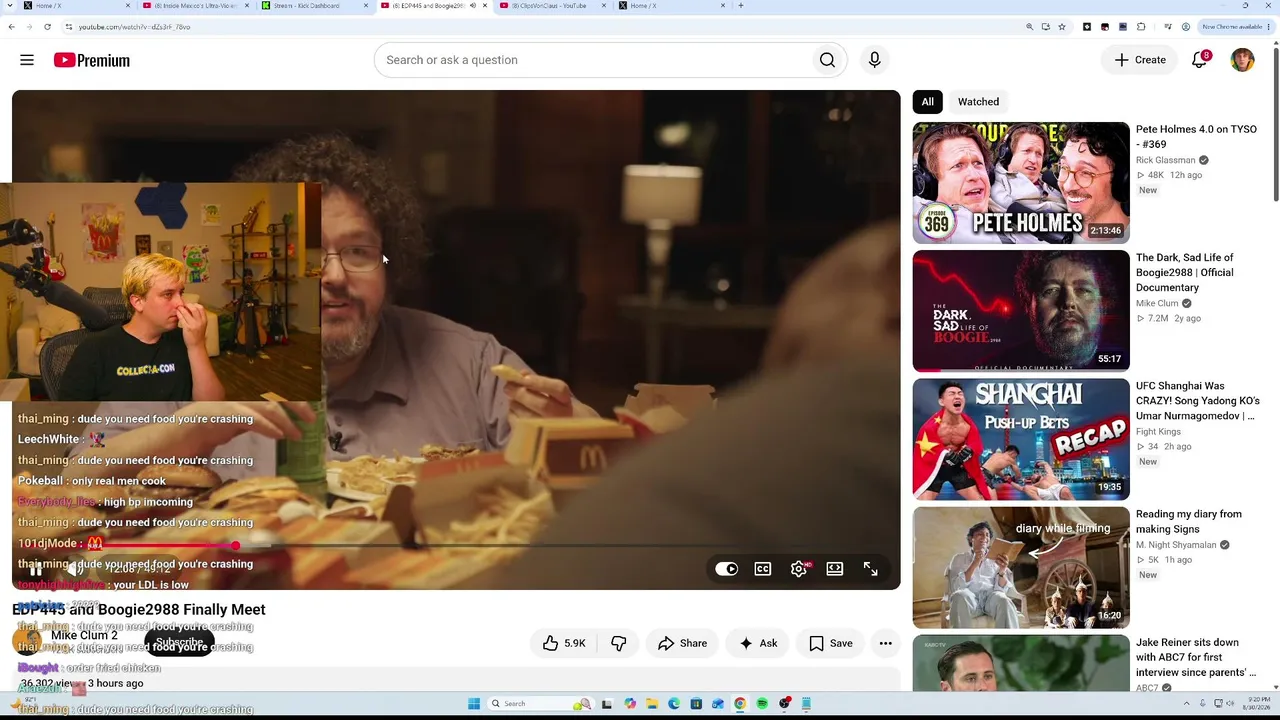Open the M. Night Shyamalan channel link

pyautogui.click(x=1176, y=545)
